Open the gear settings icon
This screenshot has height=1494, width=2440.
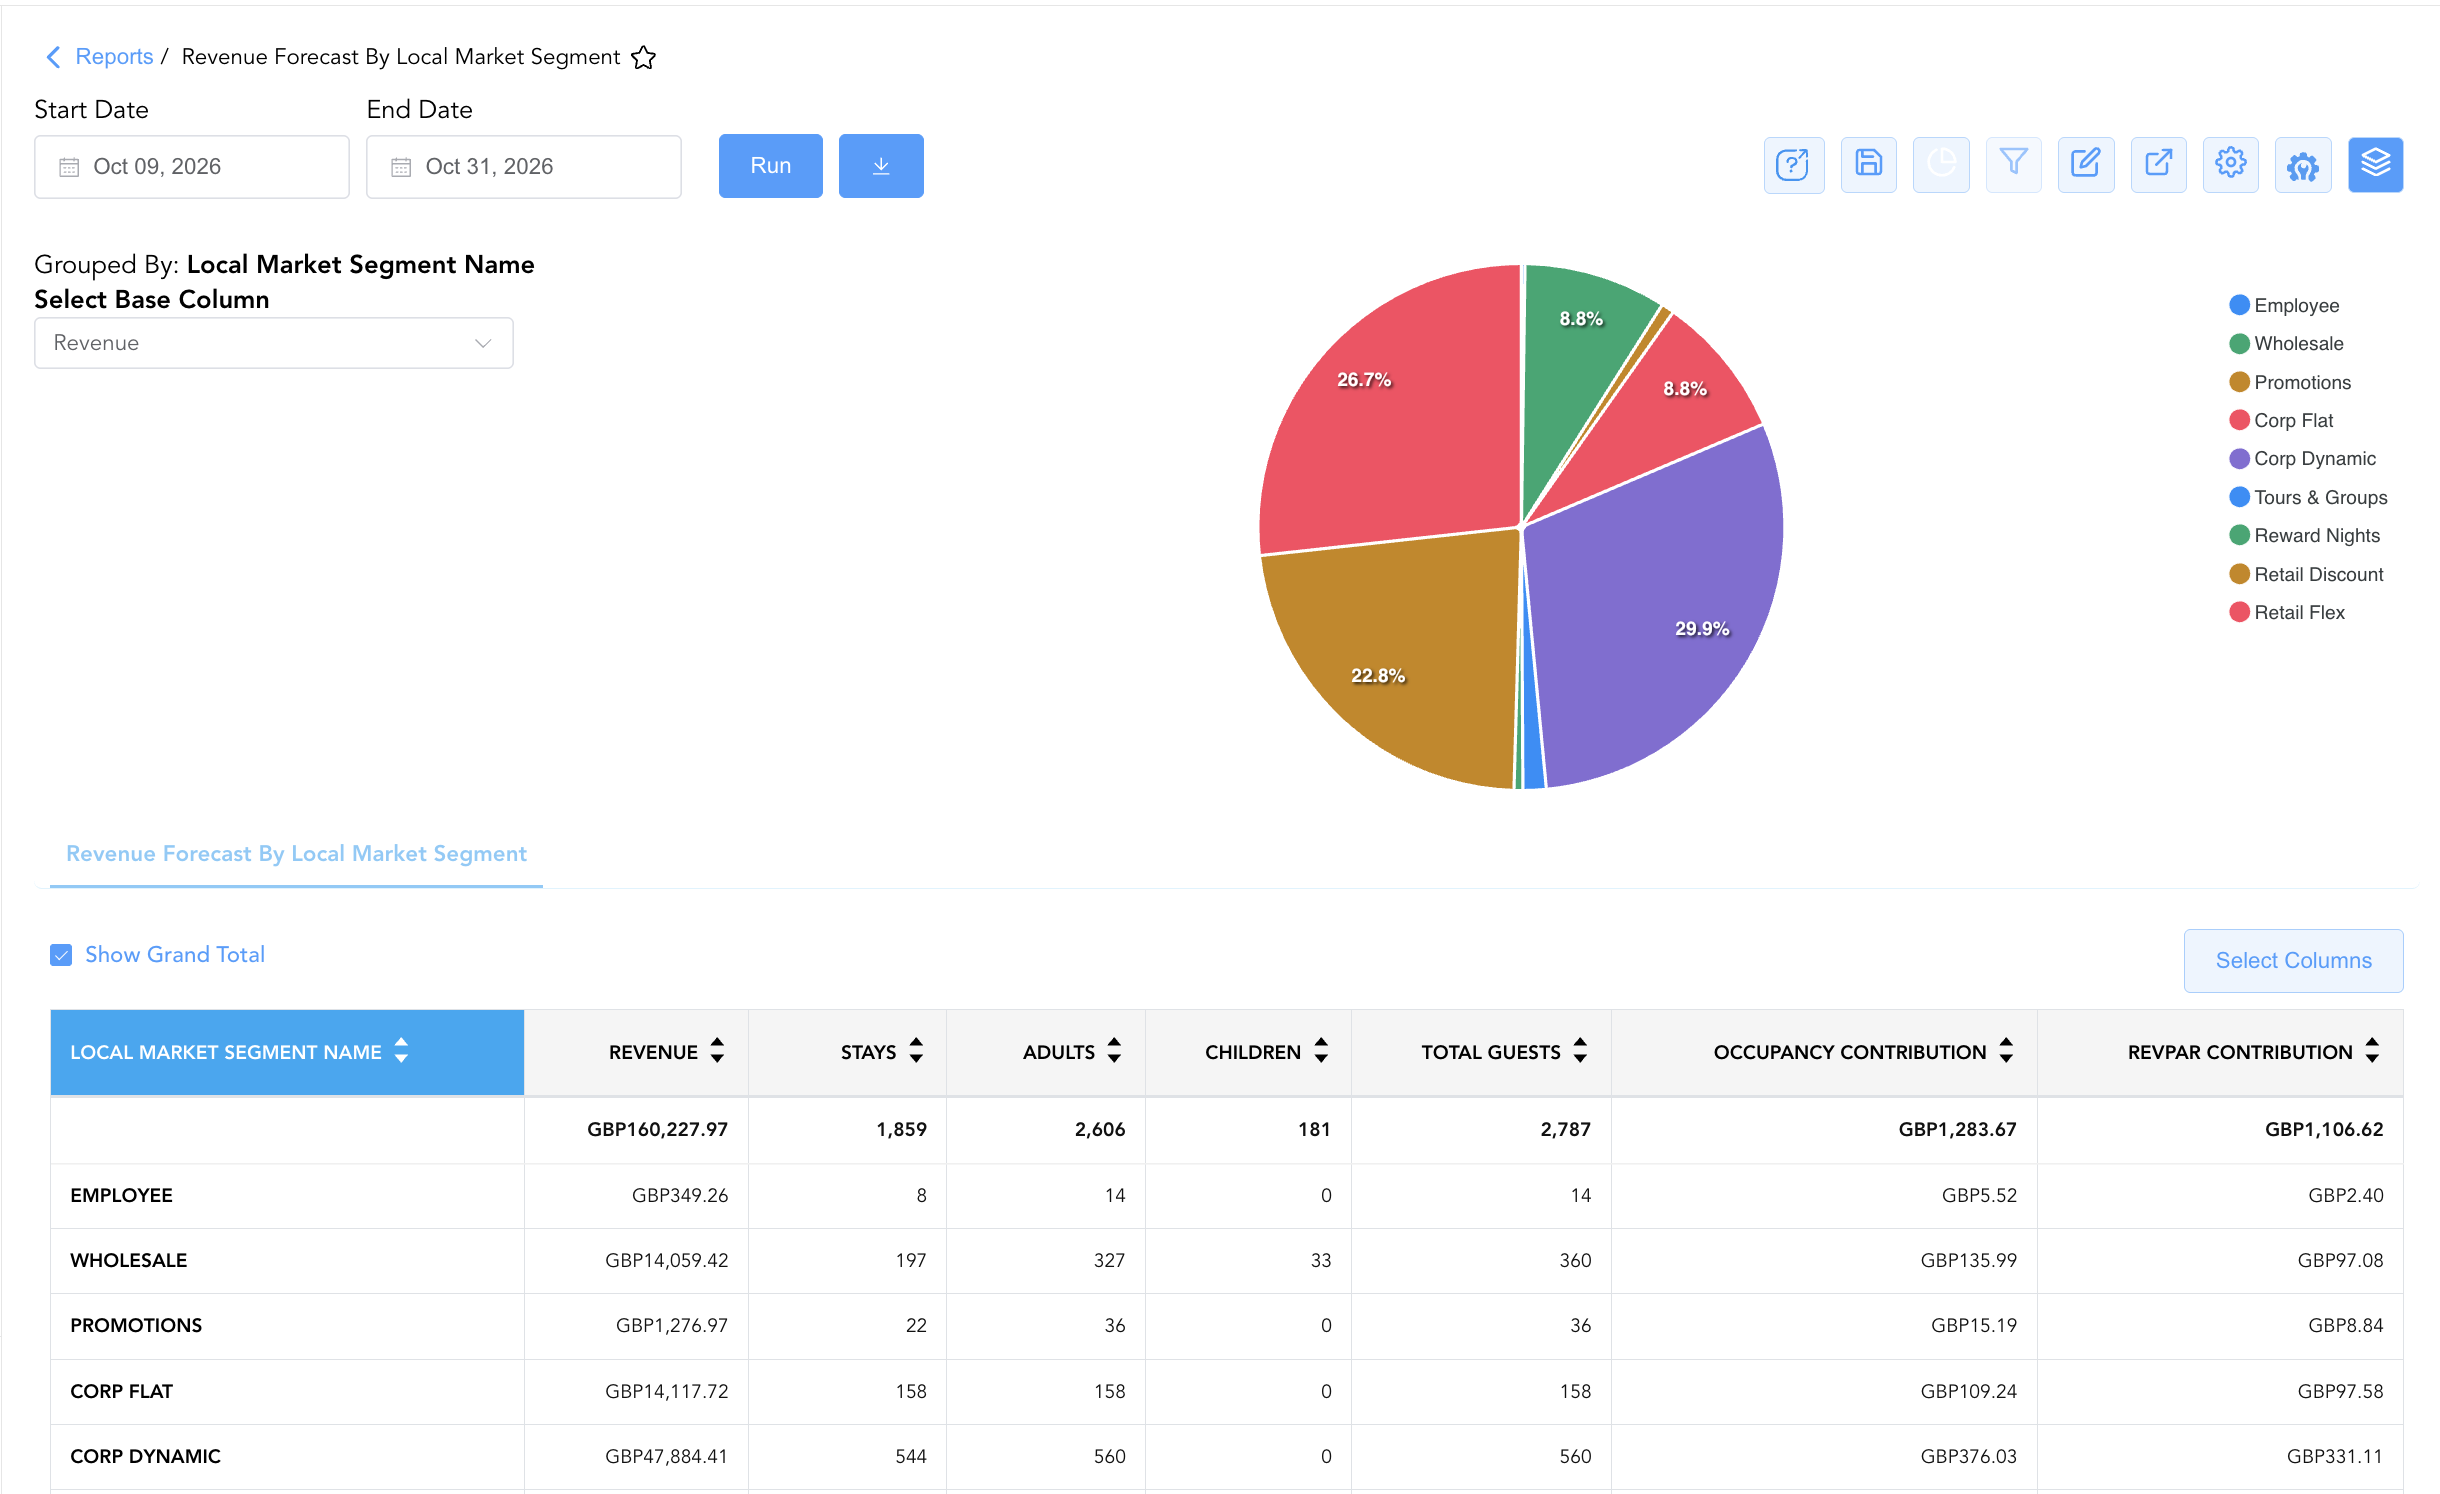[x=2231, y=165]
